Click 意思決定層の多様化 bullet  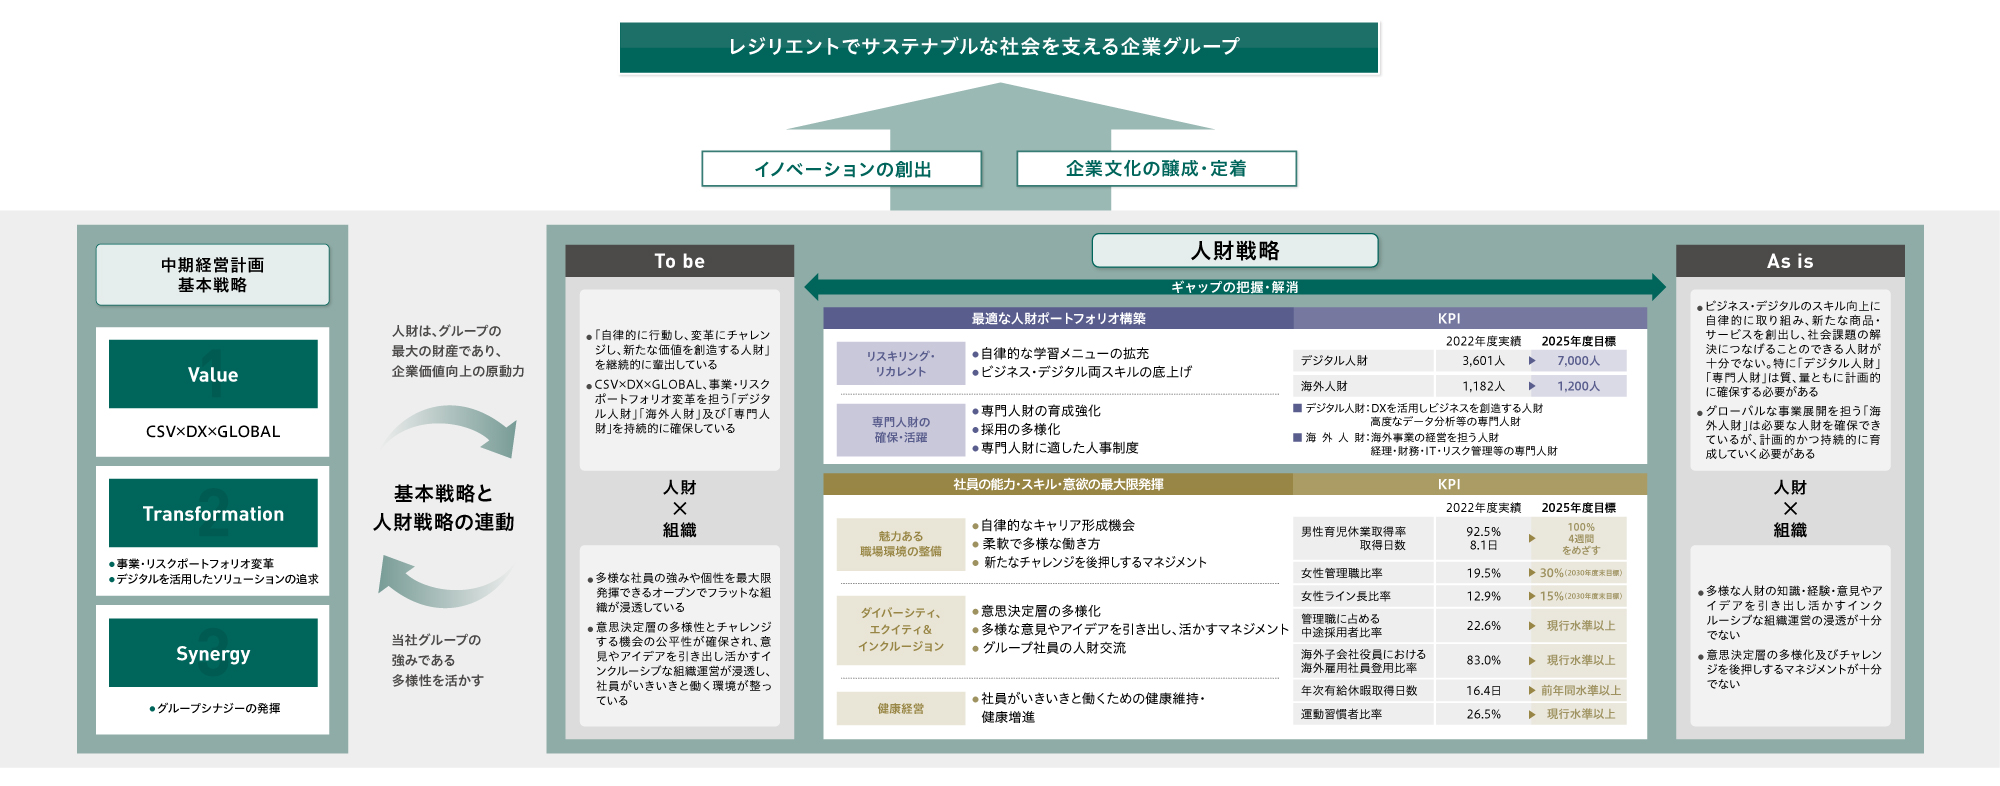(1036, 611)
